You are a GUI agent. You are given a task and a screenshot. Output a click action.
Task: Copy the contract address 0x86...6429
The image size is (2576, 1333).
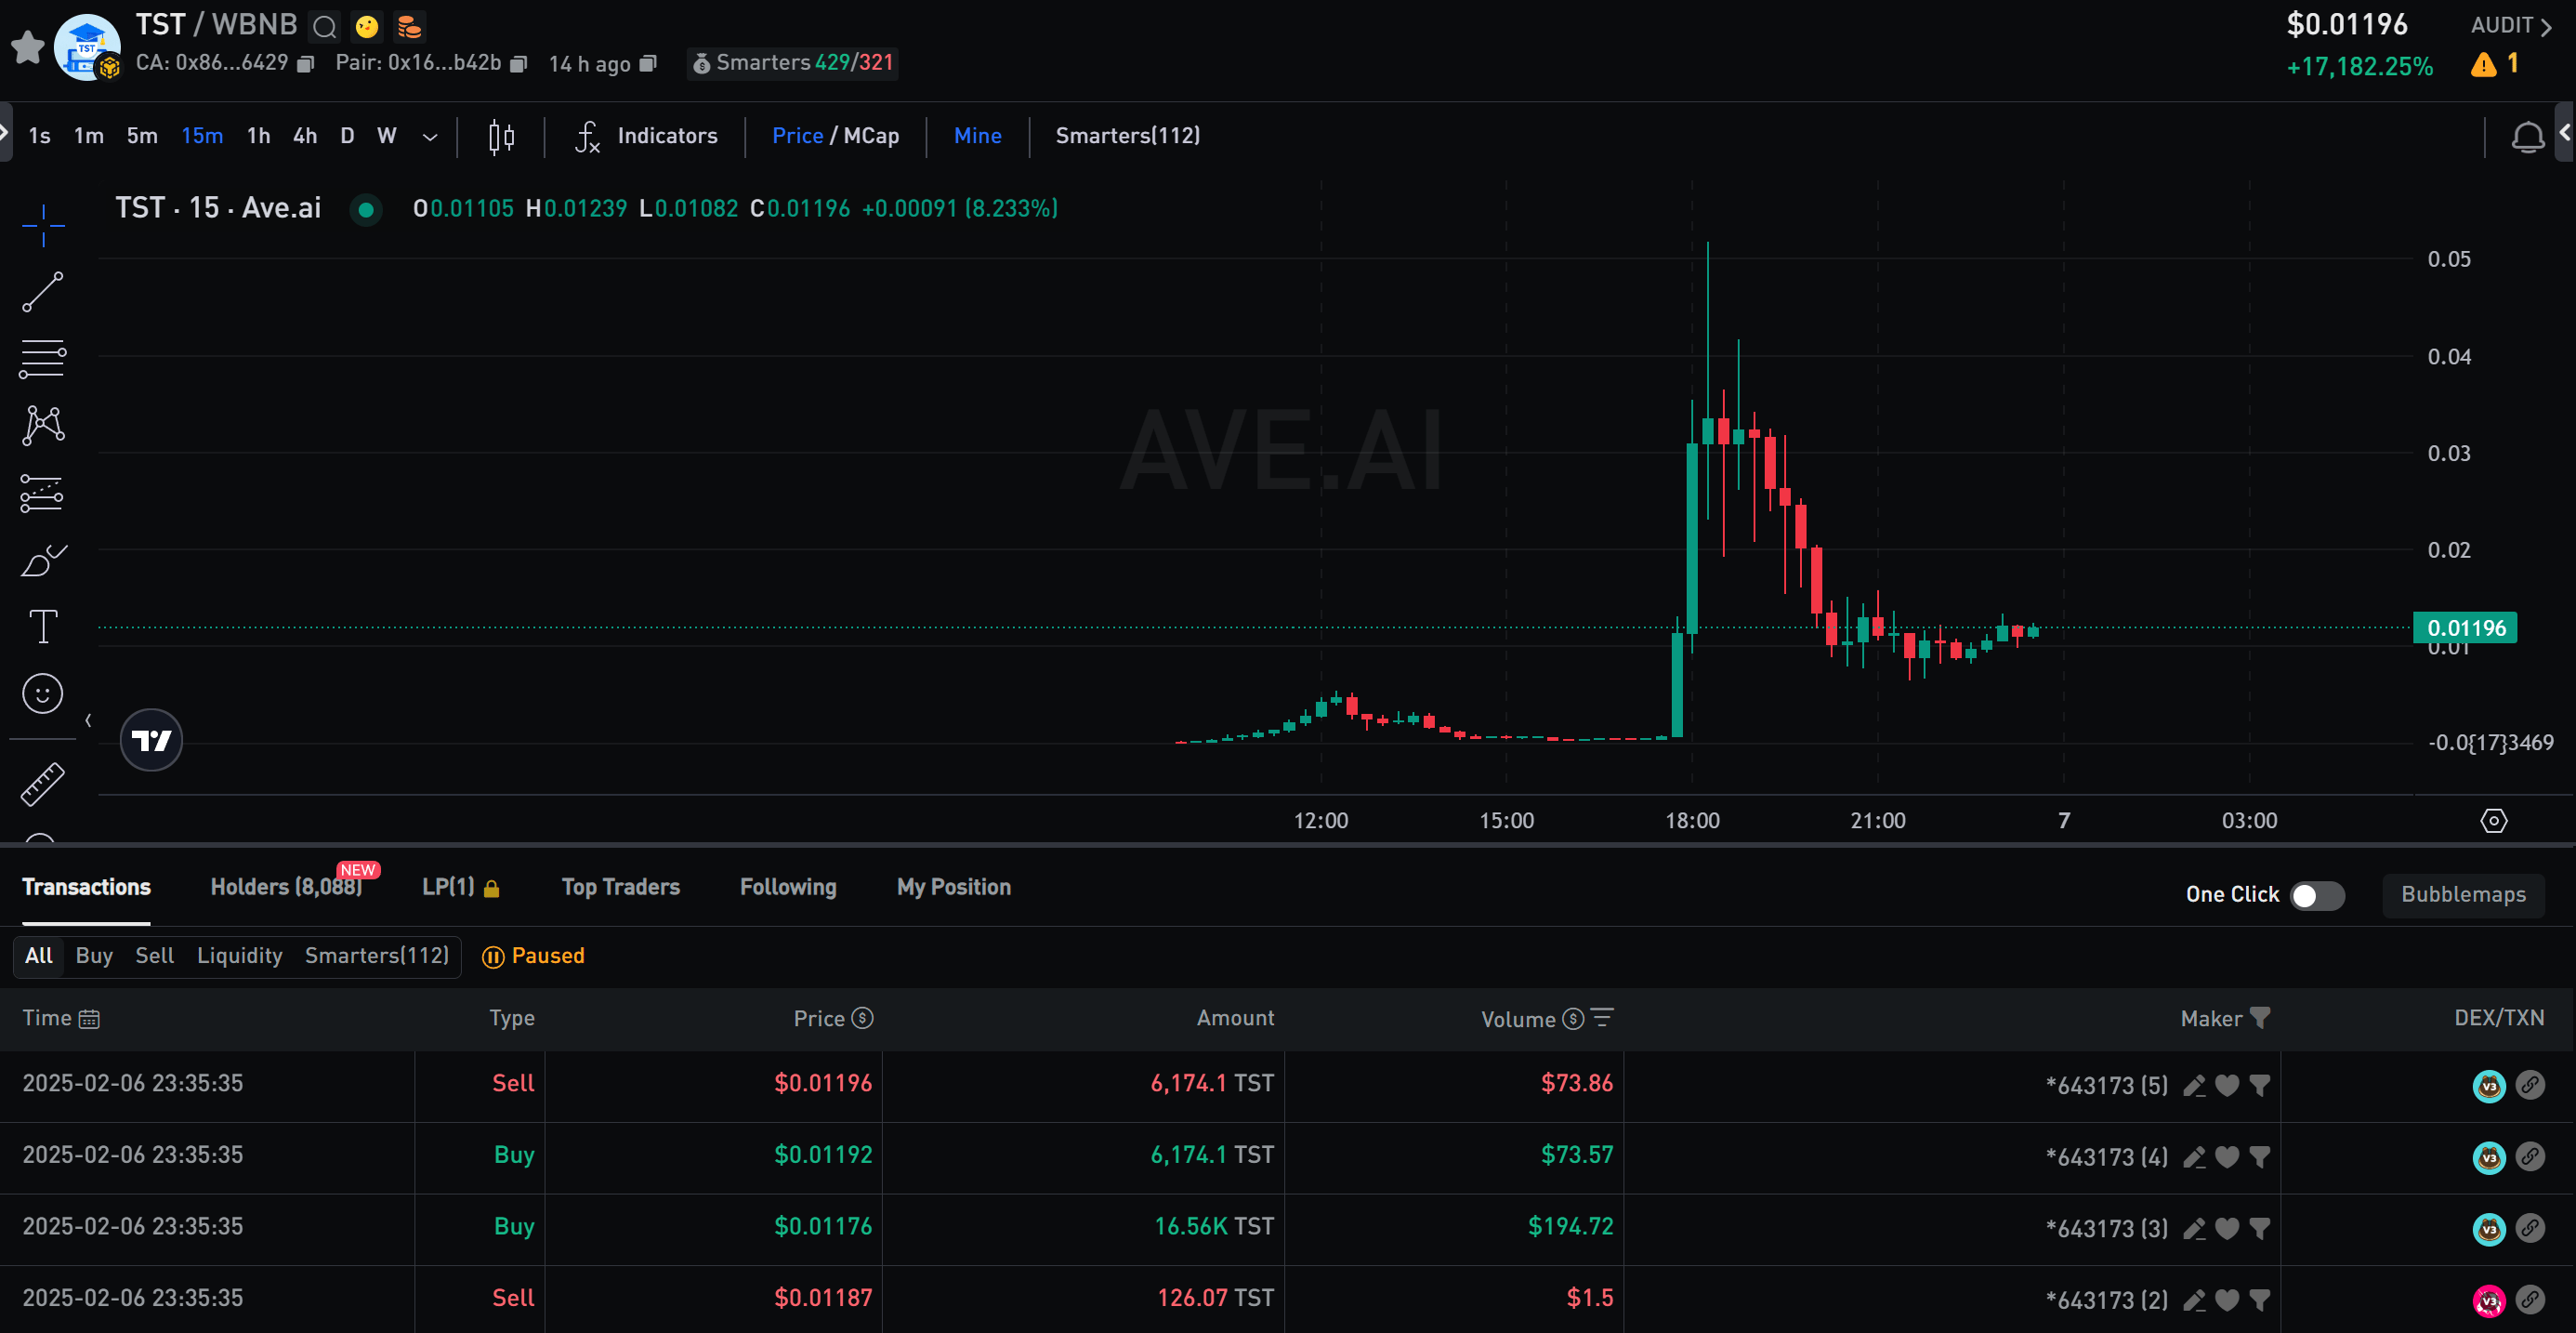(x=306, y=64)
